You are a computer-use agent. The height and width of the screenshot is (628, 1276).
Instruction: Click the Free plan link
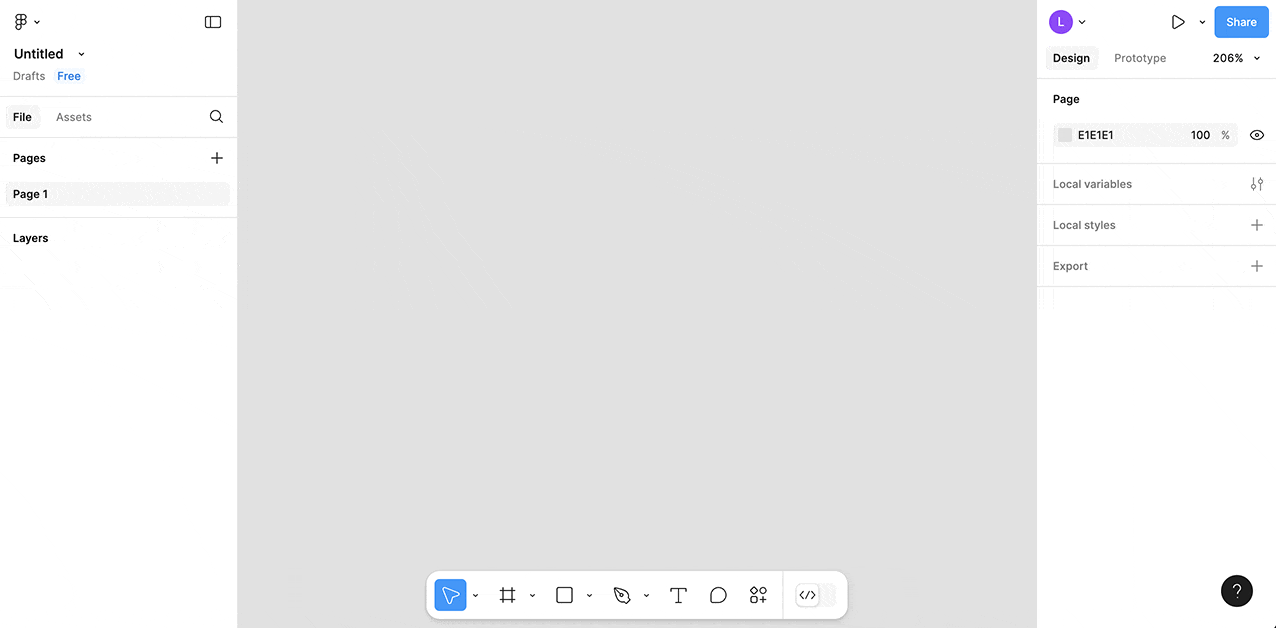coord(69,76)
